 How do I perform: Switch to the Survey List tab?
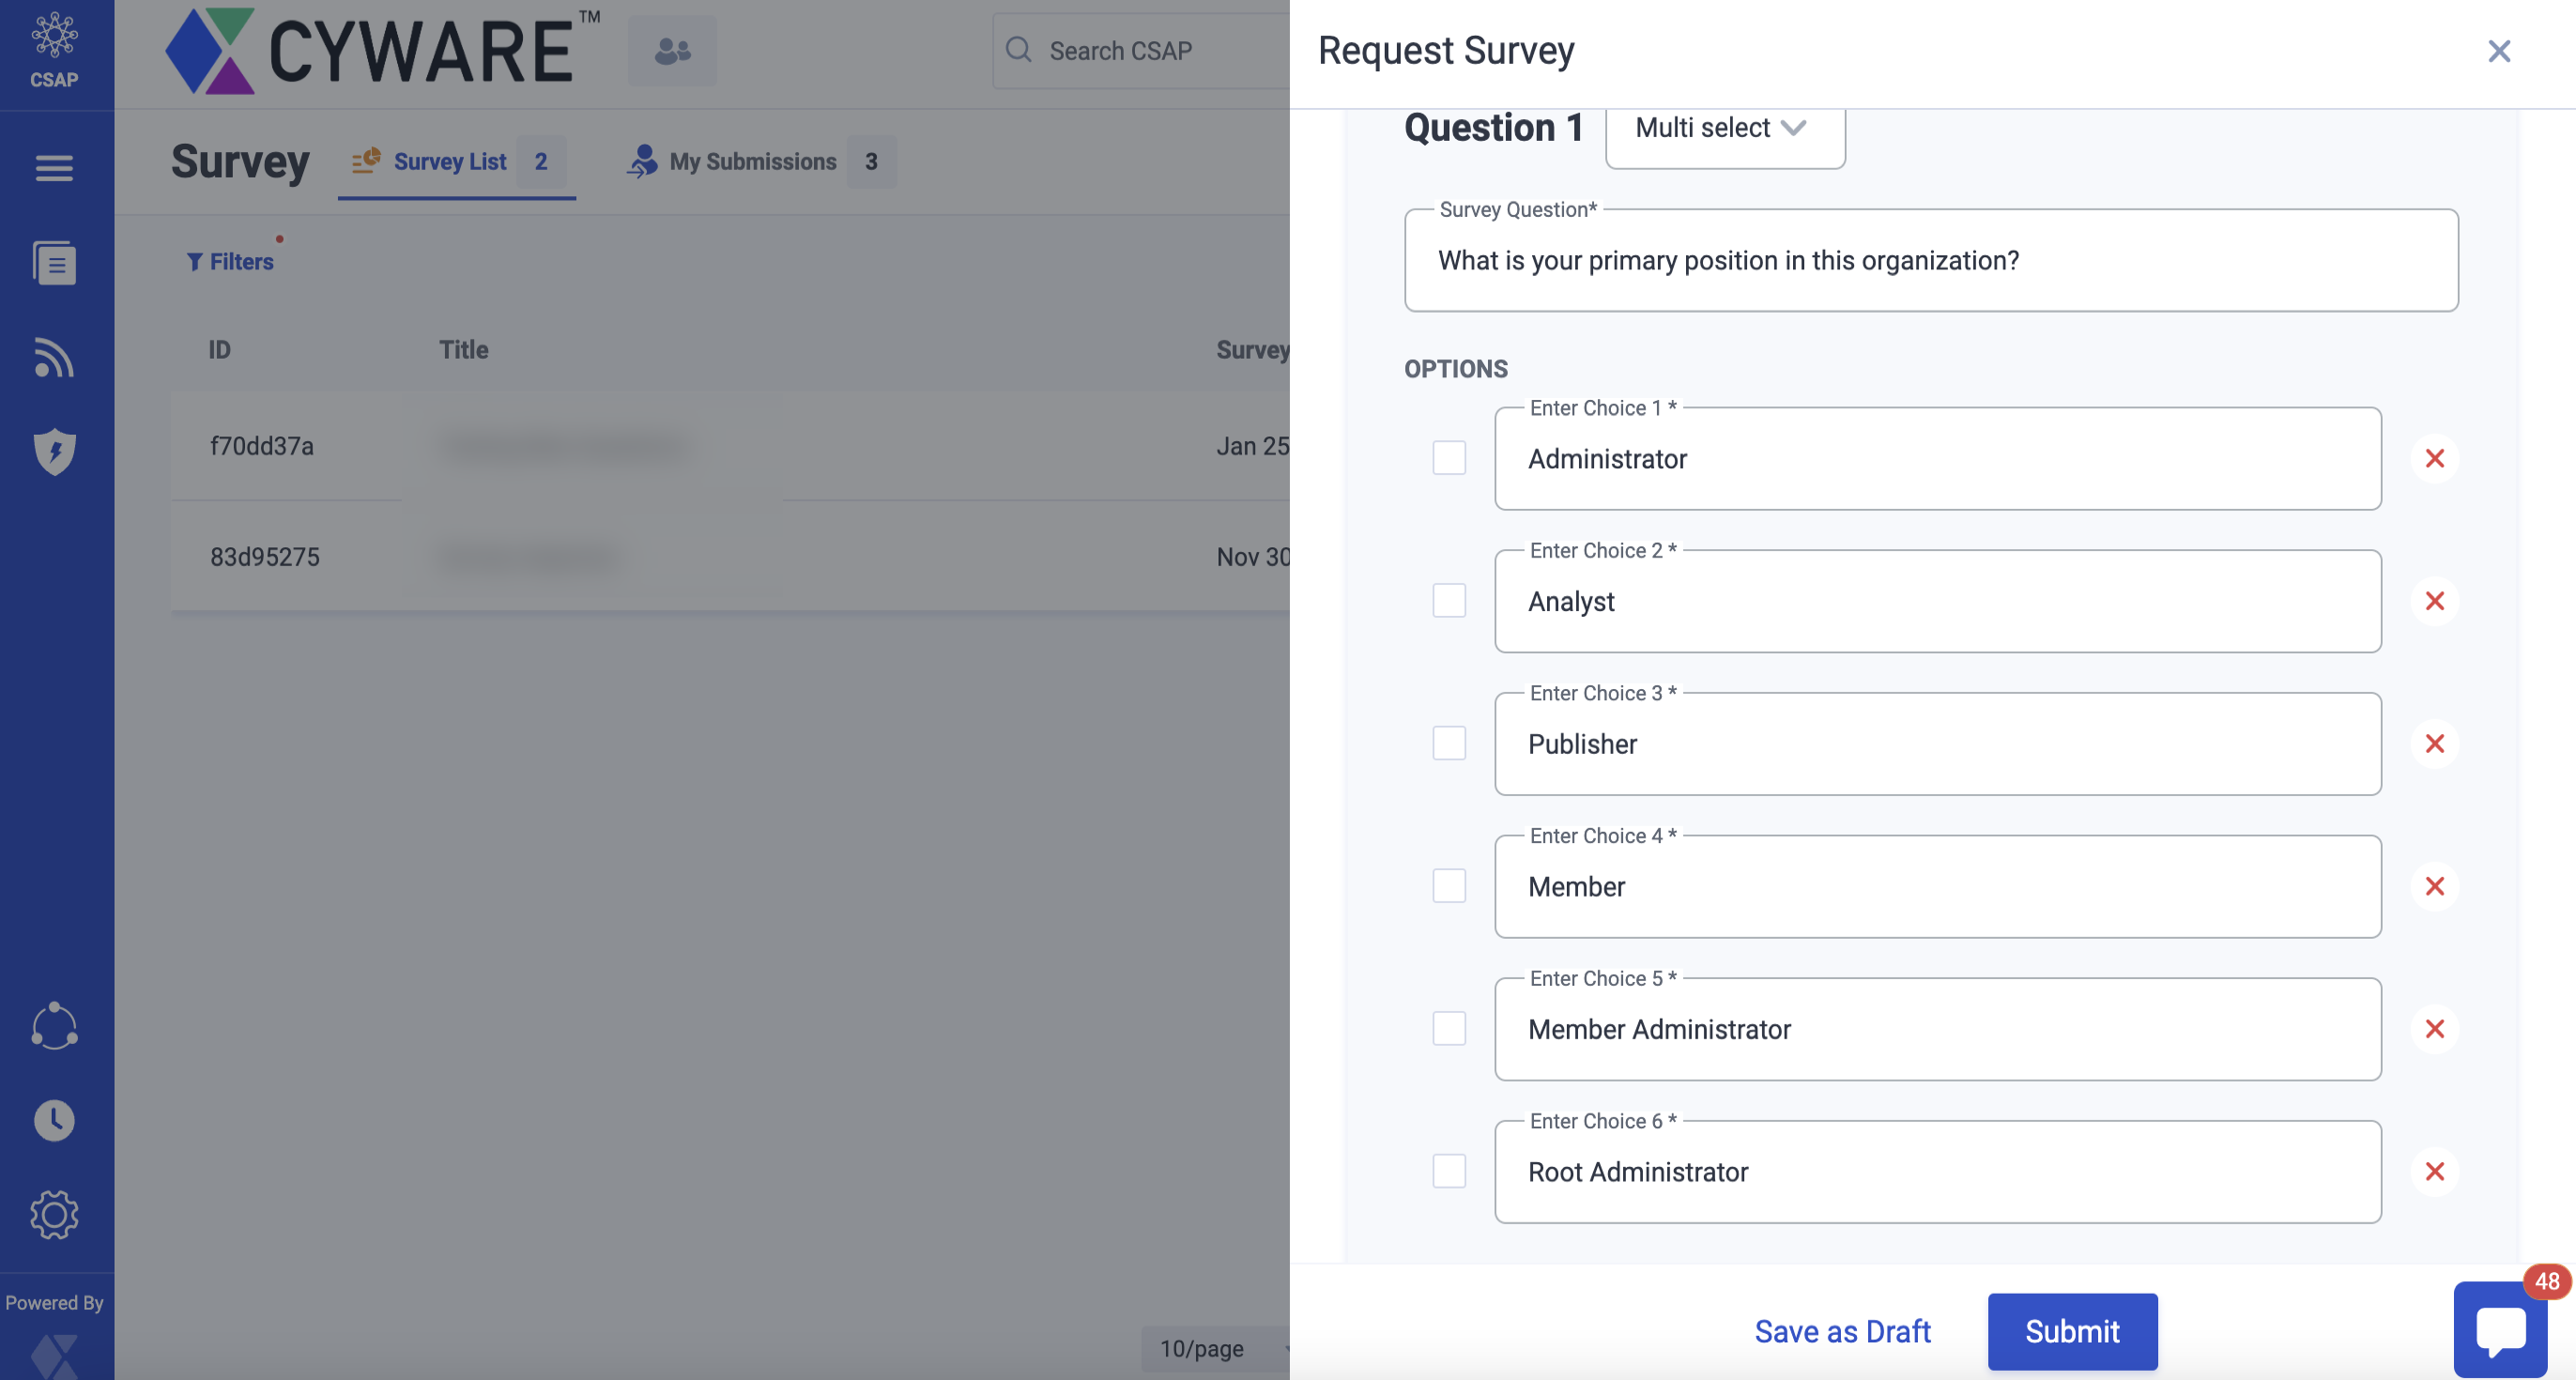450,161
